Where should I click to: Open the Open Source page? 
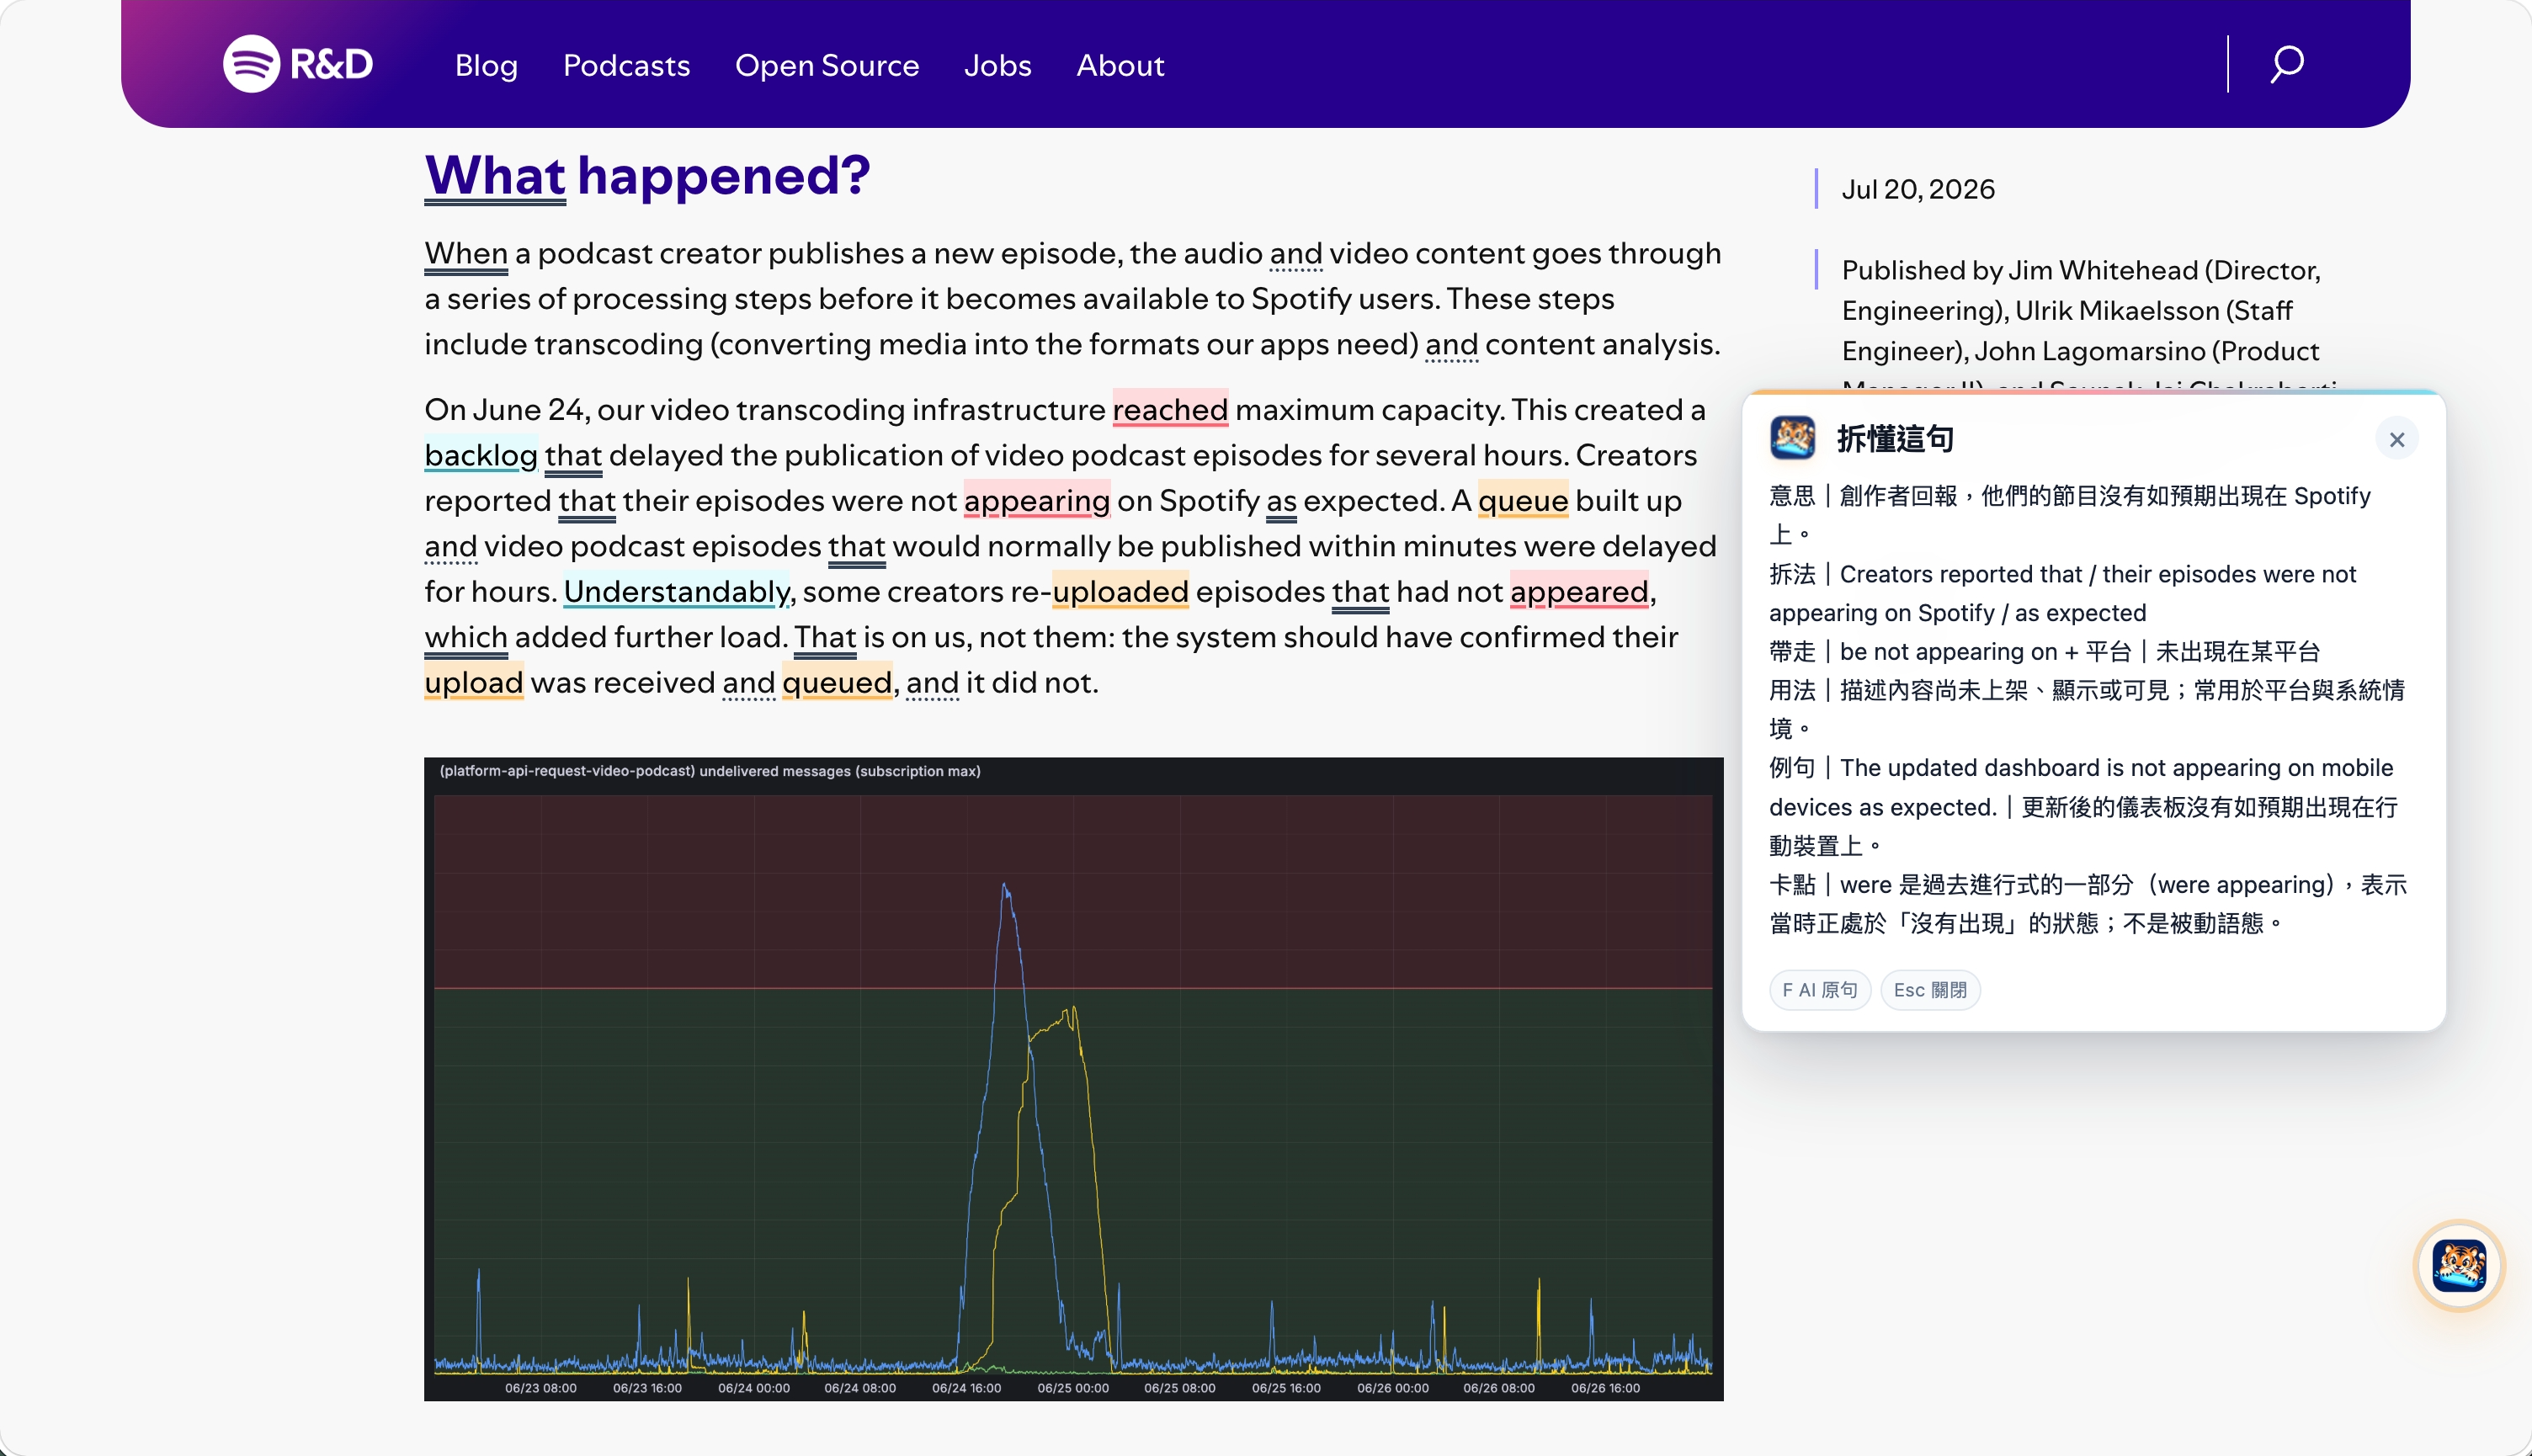(x=827, y=65)
